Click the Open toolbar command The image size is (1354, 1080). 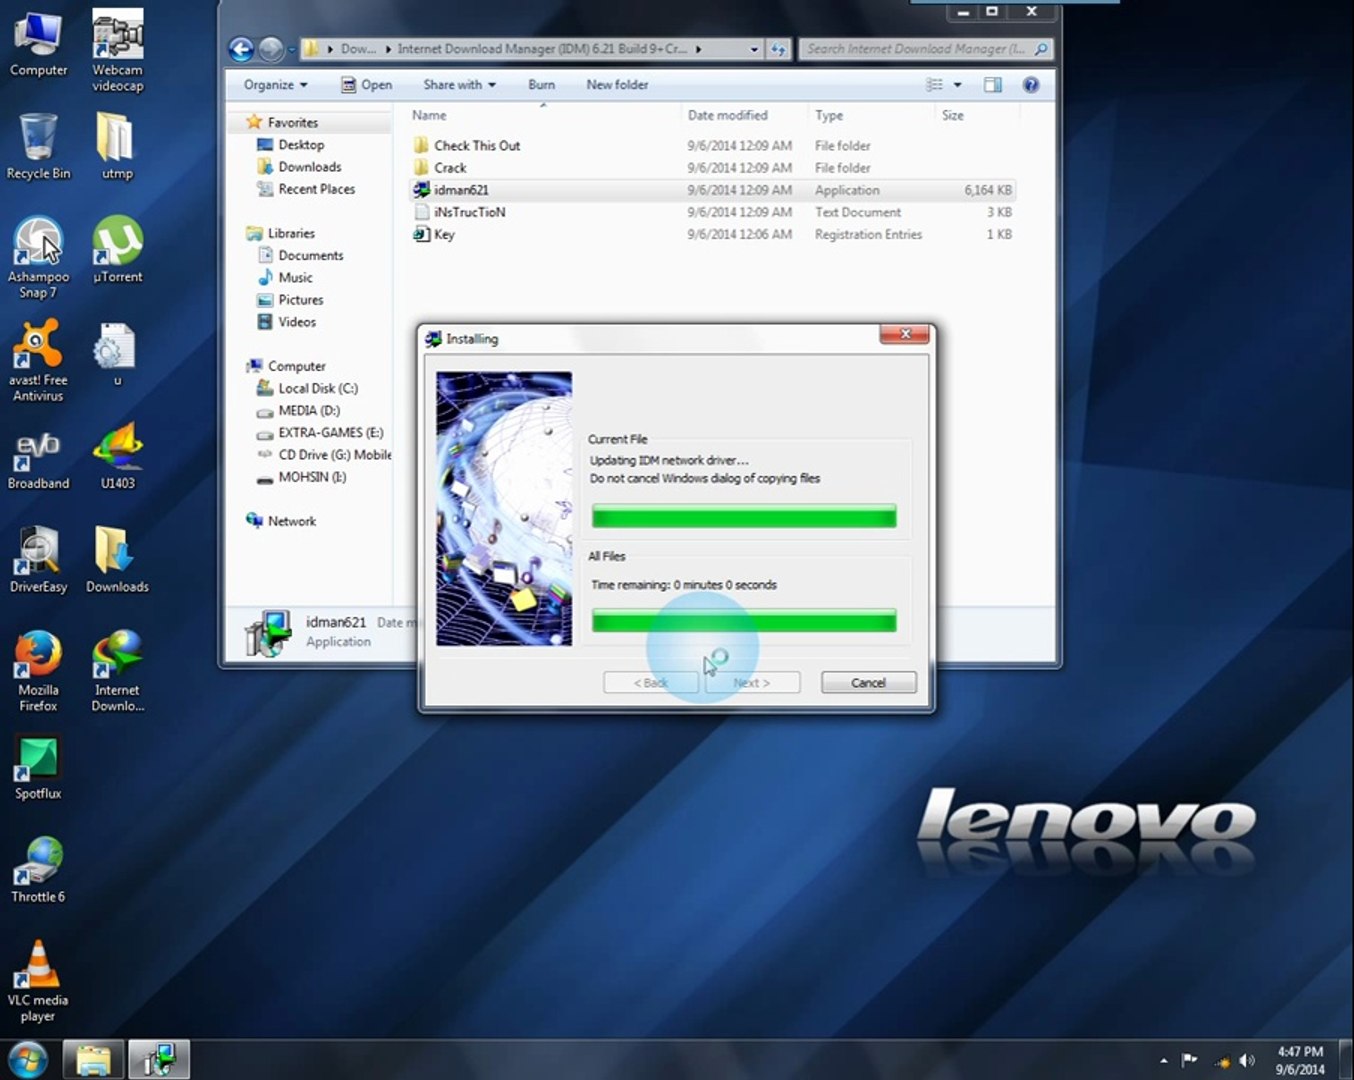point(366,85)
